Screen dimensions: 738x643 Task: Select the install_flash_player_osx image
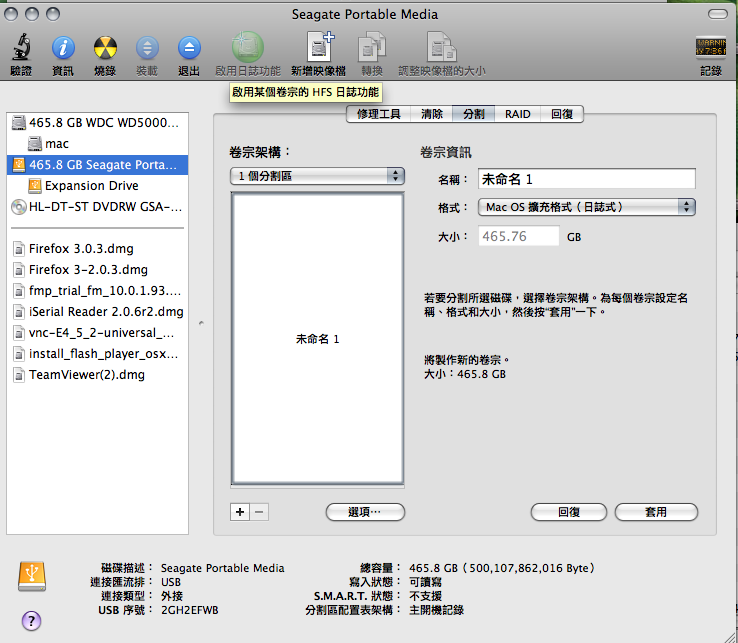point(97,354)
